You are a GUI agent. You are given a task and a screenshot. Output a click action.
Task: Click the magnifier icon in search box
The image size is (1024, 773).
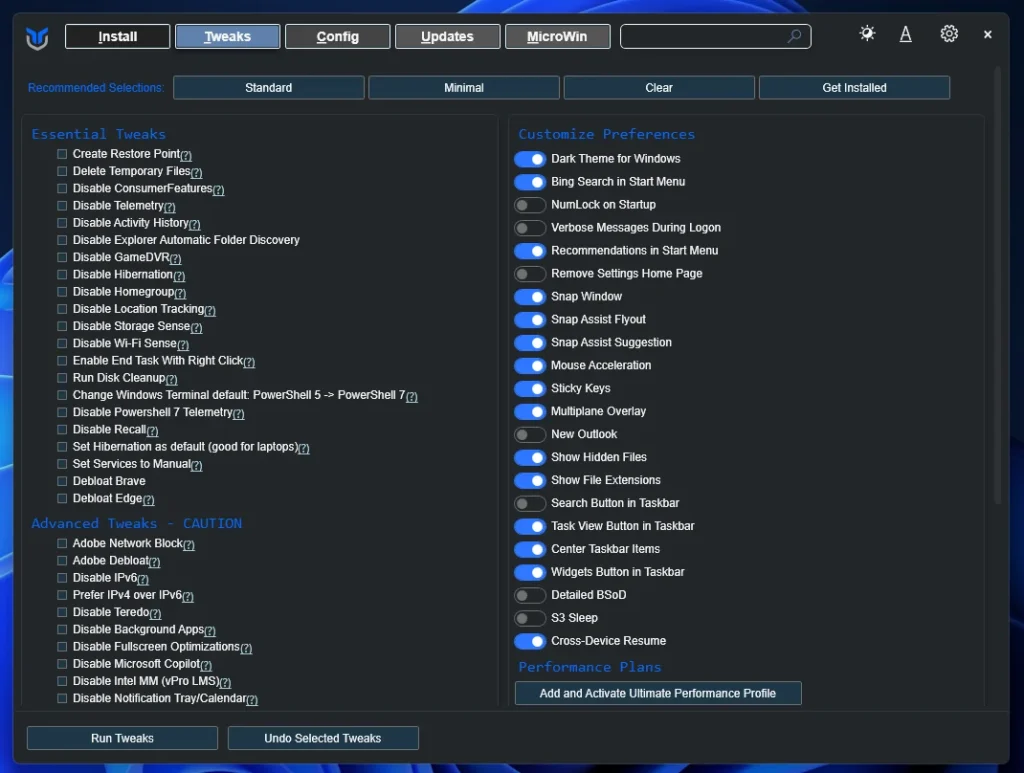point(794,36)
